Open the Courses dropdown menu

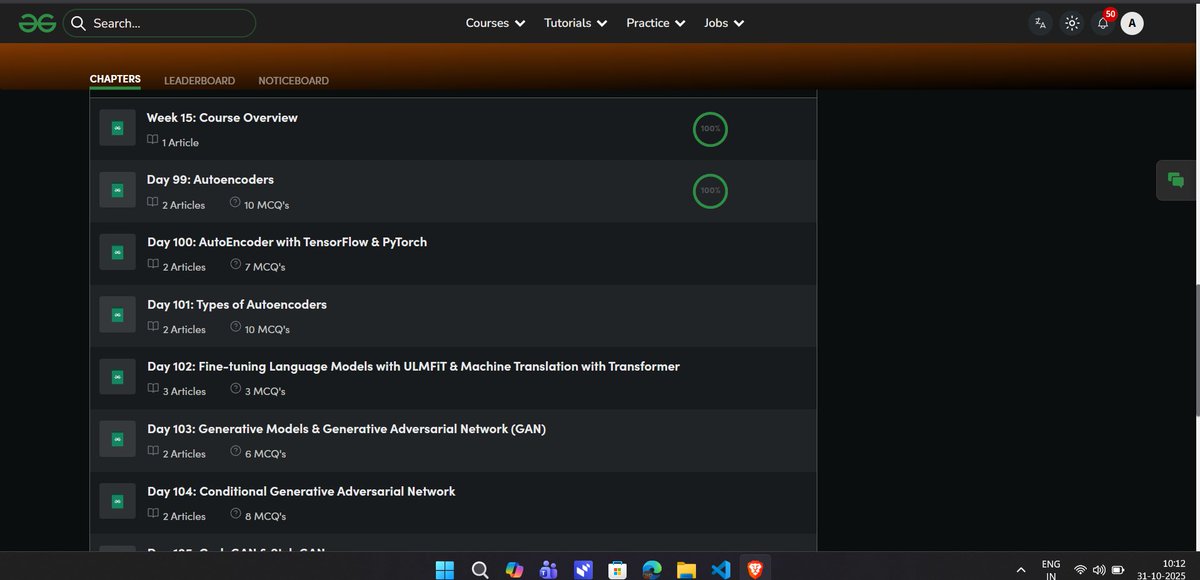click(495, 23)
